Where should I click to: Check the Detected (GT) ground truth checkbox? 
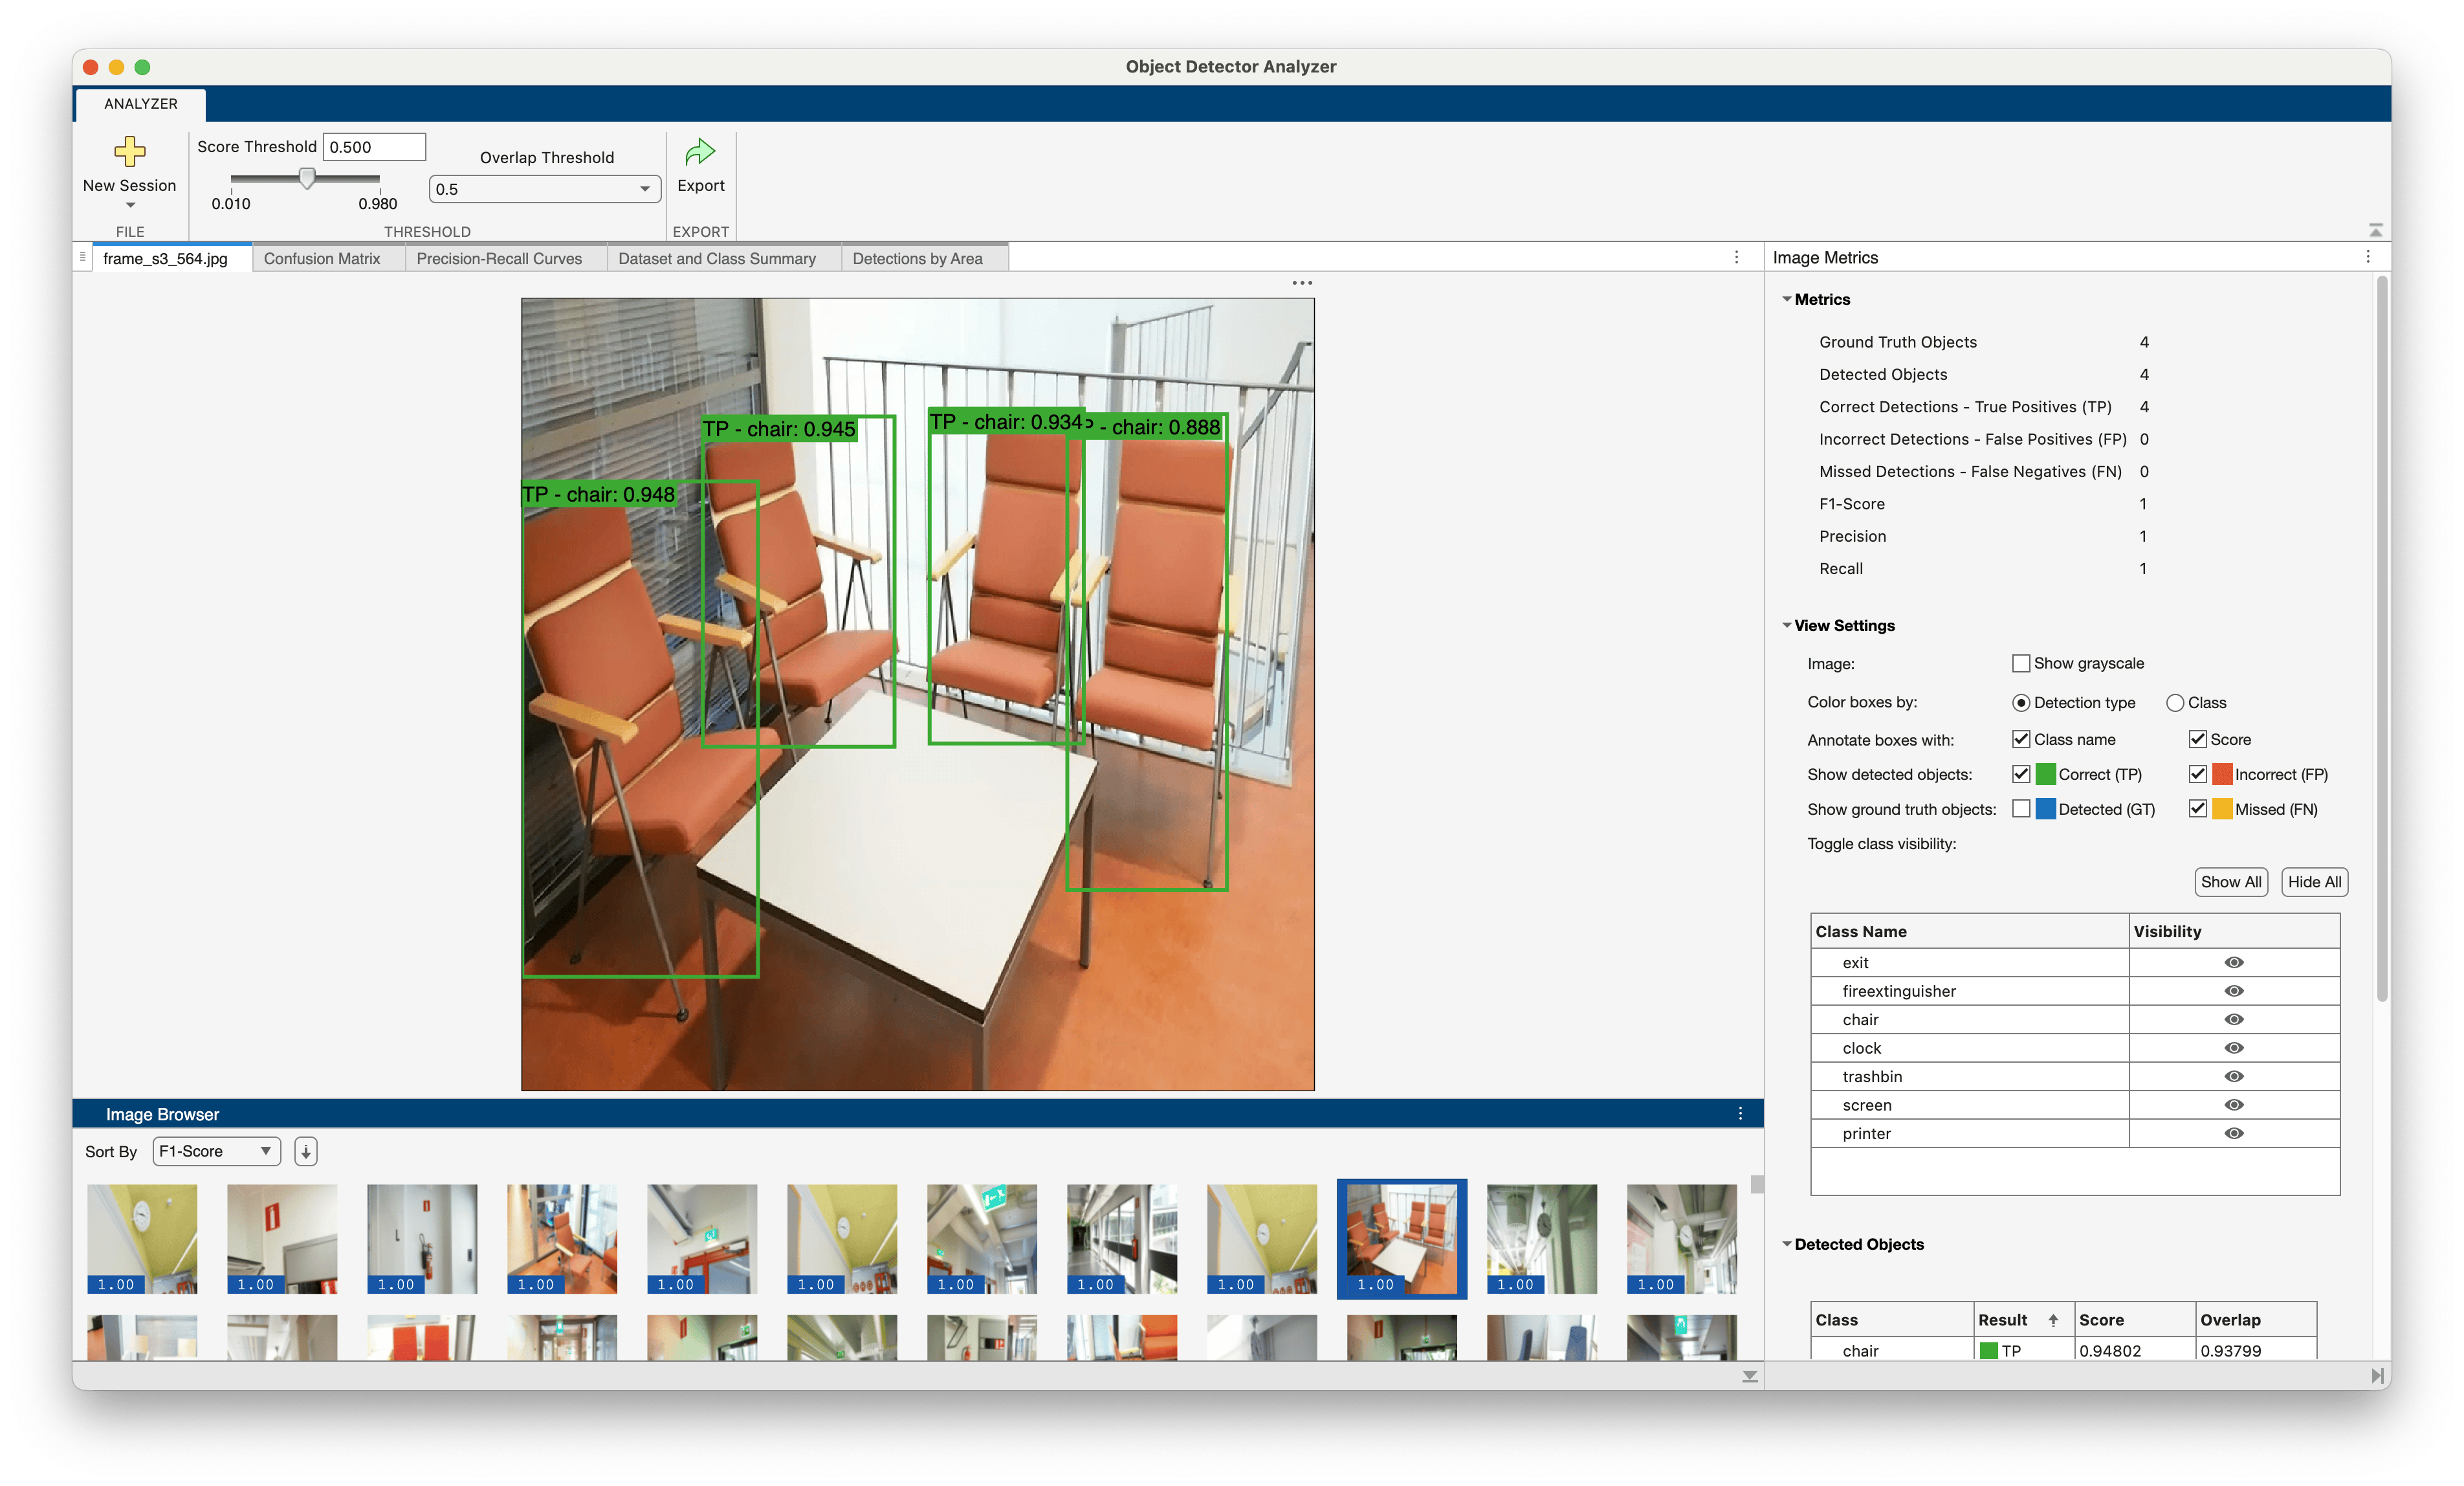[x=2021, y=809]
